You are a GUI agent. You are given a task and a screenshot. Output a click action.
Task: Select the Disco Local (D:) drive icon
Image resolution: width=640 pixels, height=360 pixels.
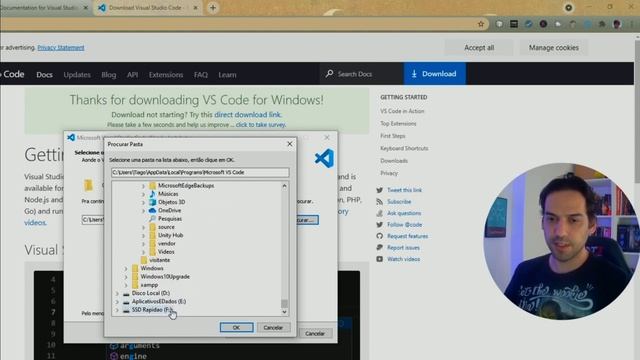click(x=126, y=293)
